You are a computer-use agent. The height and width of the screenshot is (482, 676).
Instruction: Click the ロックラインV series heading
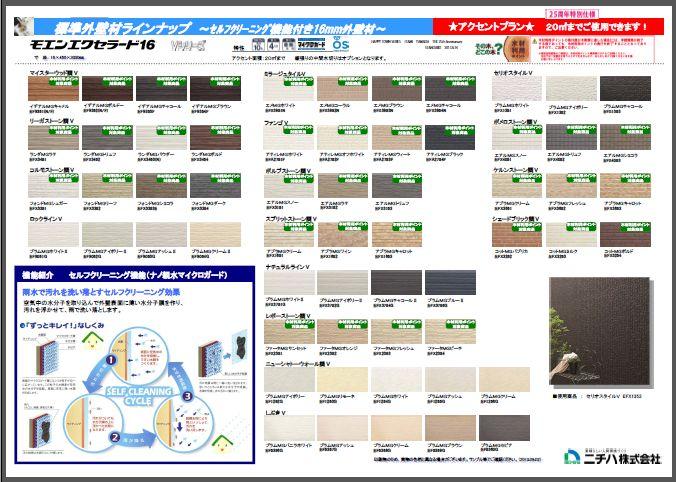46,219
